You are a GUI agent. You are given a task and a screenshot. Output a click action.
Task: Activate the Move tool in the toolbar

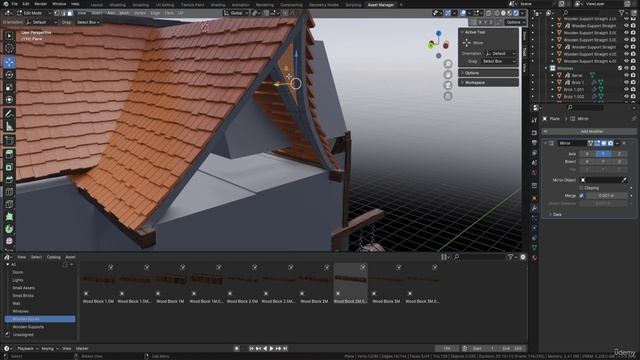(x=9, y=62)
